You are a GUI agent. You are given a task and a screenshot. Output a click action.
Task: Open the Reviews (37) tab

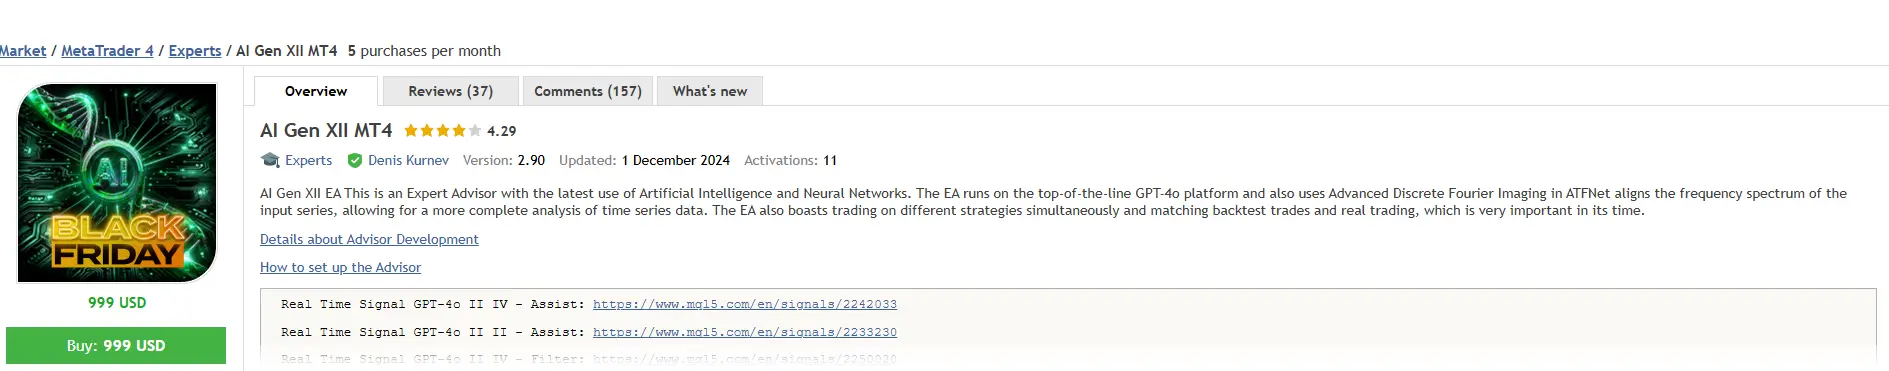click(x=451, y=91)
